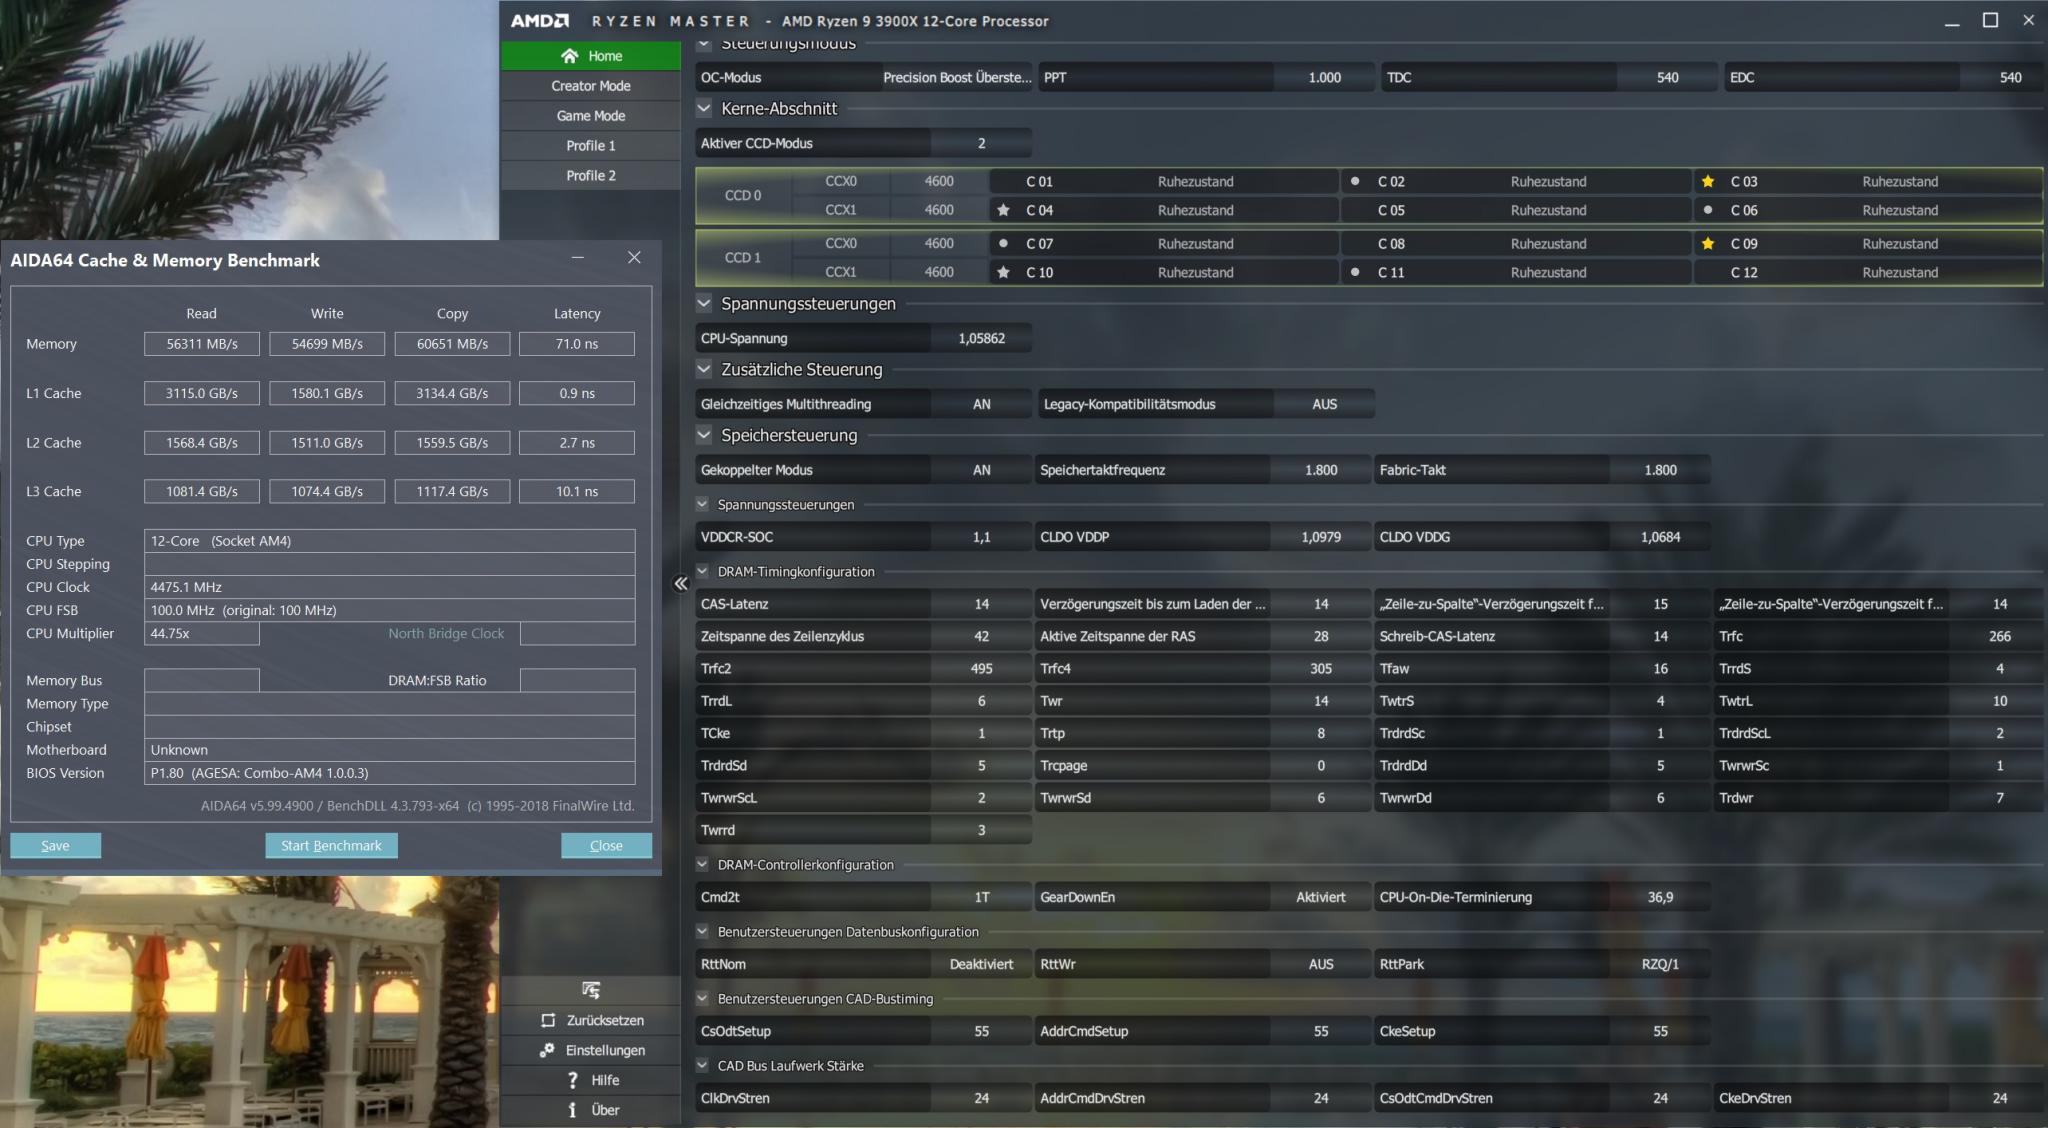Click the CPU Clock field in AIDA64
Screen dimensions: 2048x1128
[389, 587]
